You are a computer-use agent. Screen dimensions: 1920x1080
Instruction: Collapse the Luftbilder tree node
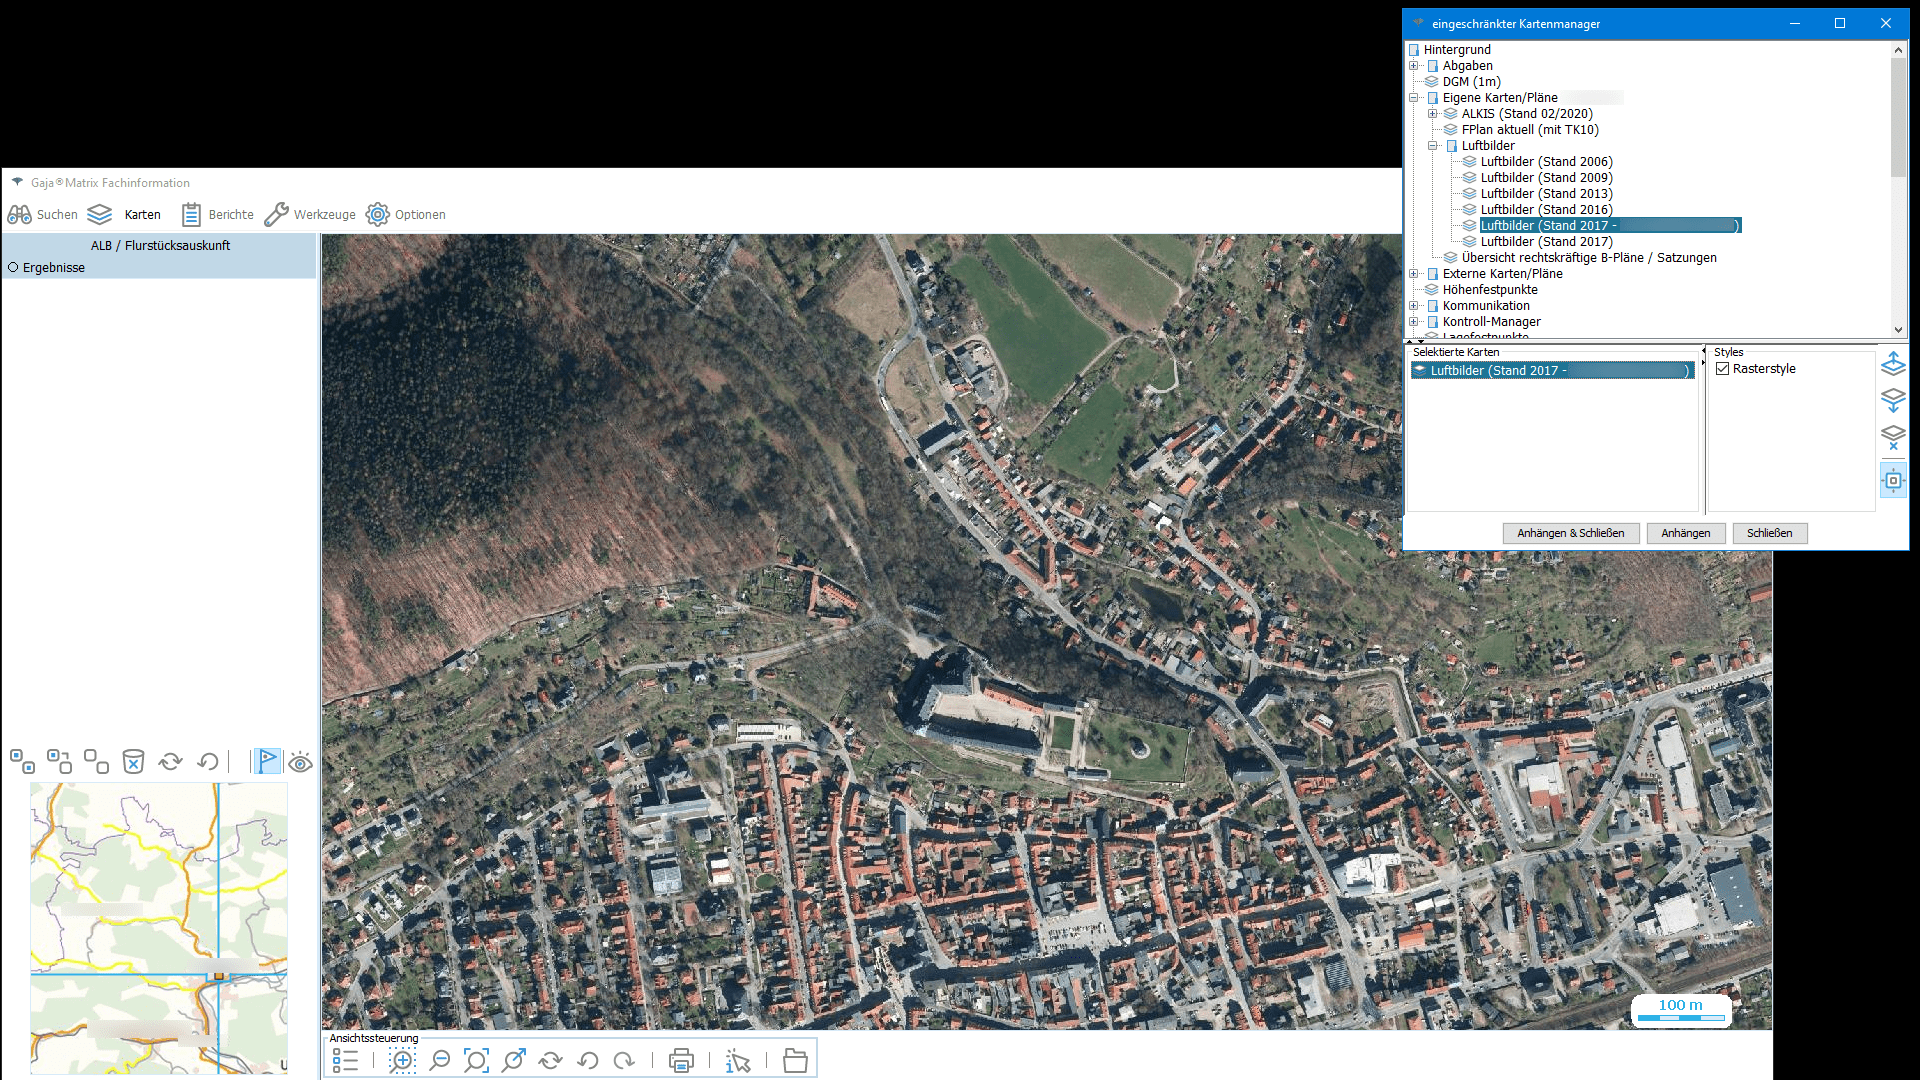(1433, 146)
